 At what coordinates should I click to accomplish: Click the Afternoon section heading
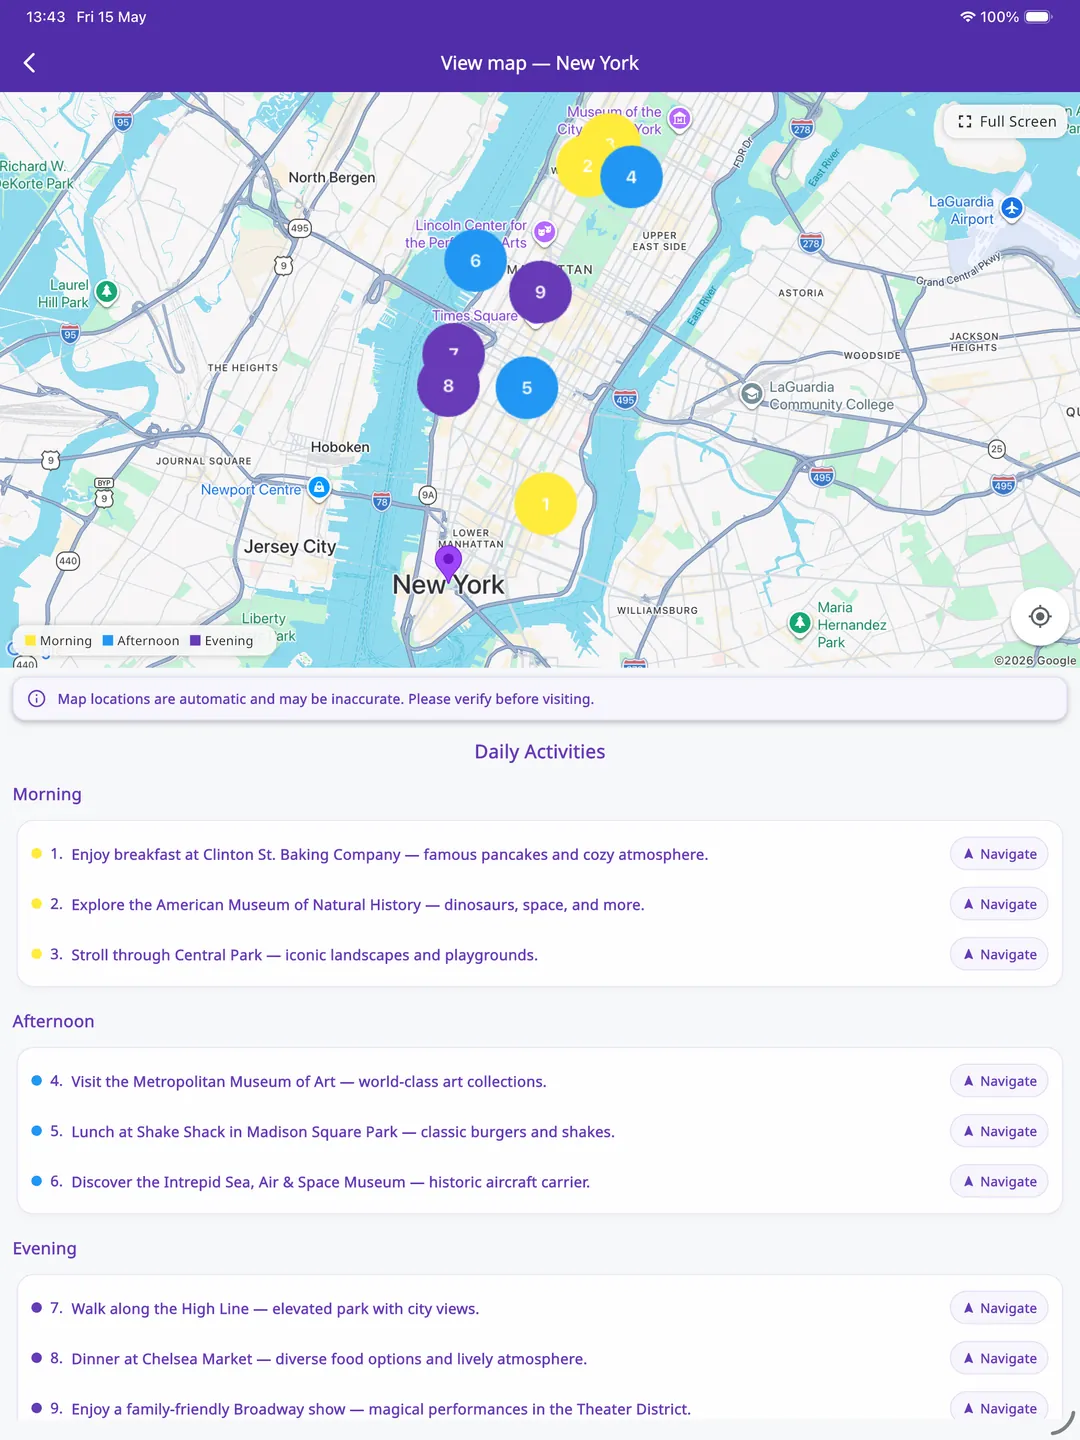[53, 1021]
